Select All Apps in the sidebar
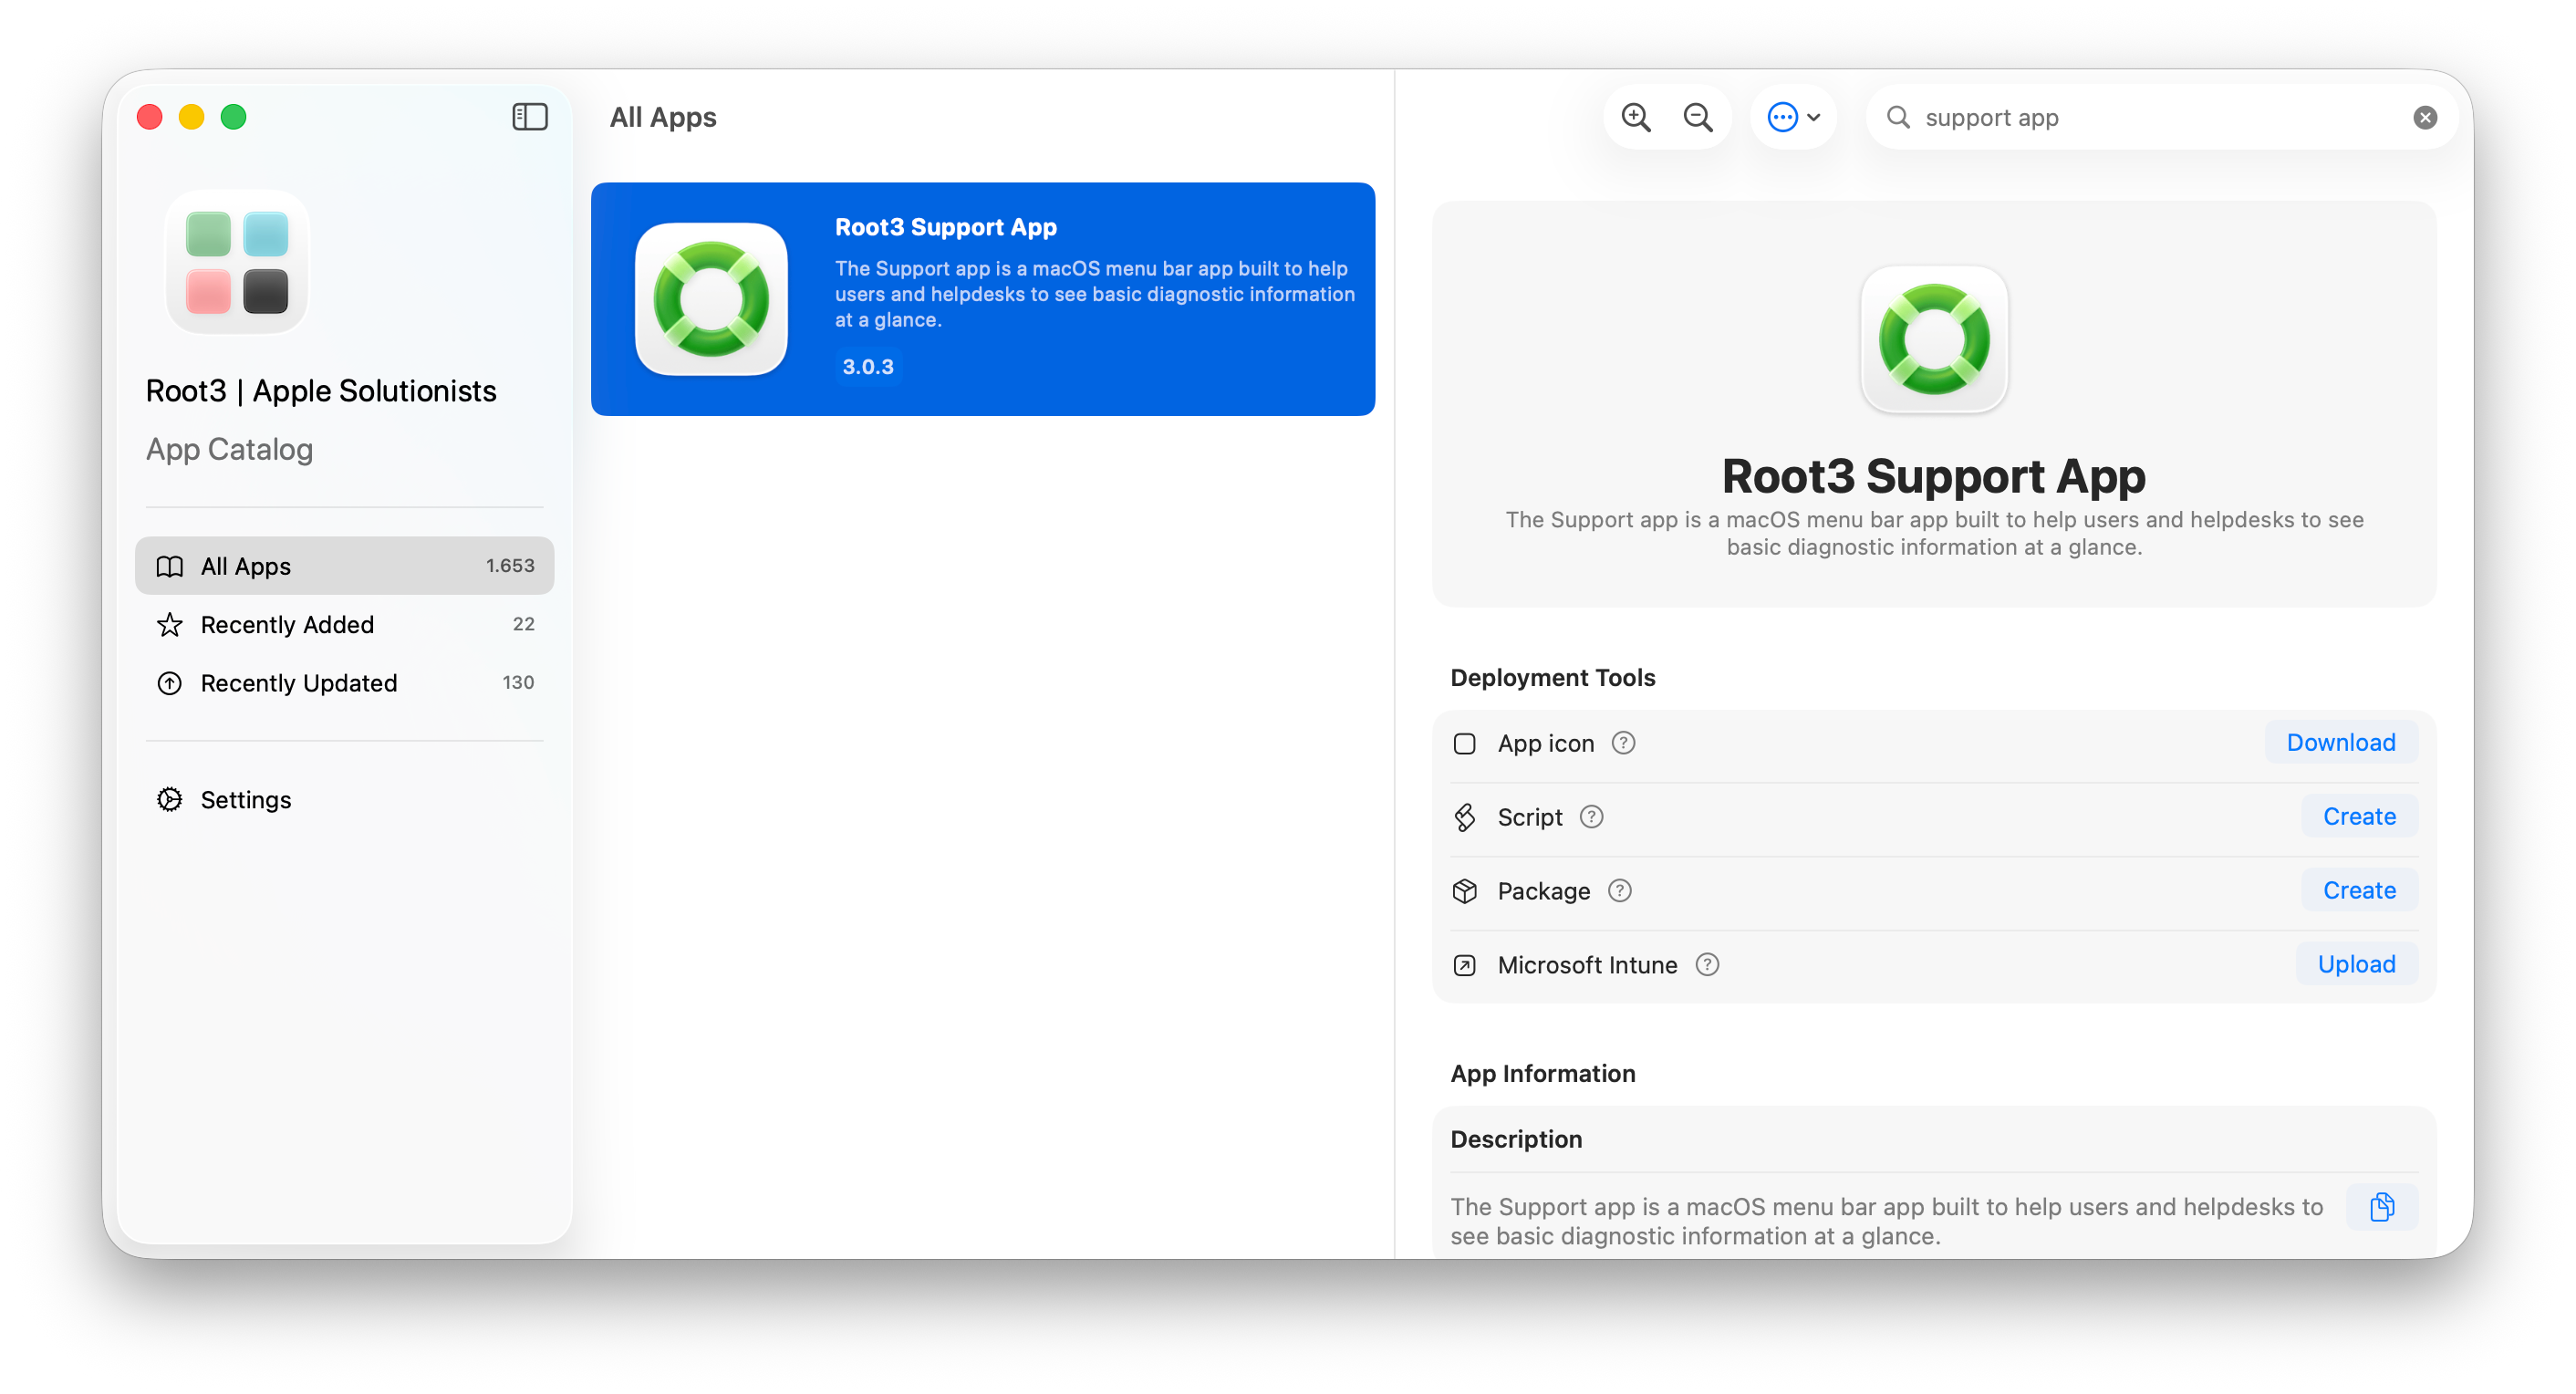The image size is (2576, 1394). pos(344,566)
